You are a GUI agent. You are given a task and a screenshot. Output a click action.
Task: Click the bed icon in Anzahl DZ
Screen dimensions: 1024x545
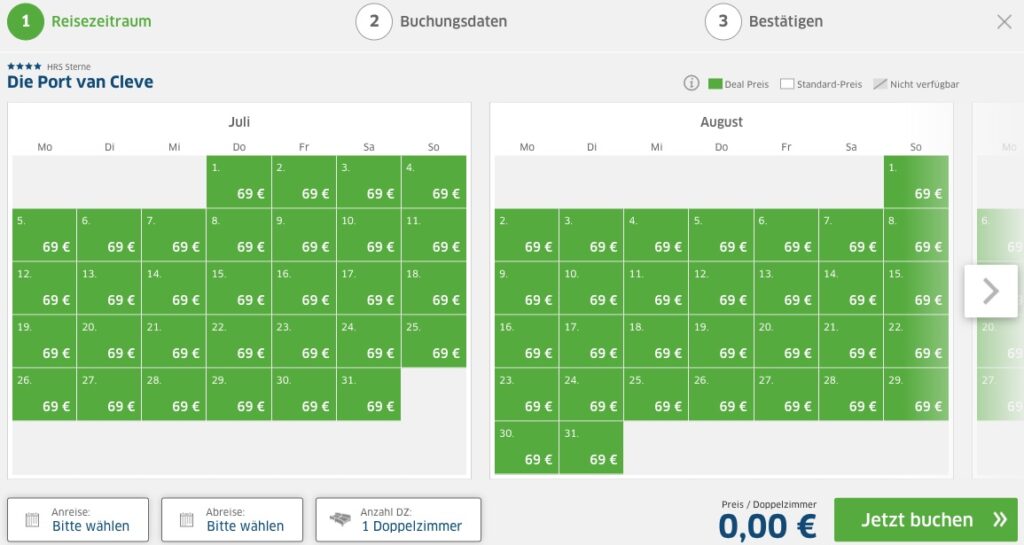point(340,520)
